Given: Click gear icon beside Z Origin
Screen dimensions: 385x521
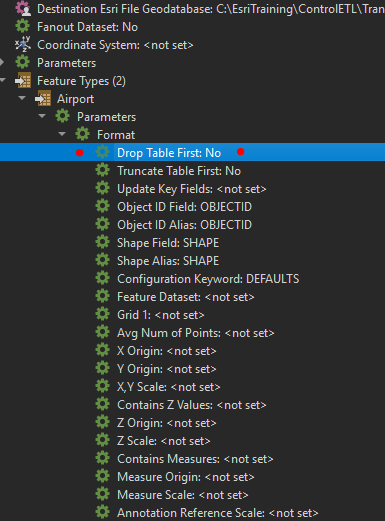Looking at the screenshot, I should [x=103, y=423].
